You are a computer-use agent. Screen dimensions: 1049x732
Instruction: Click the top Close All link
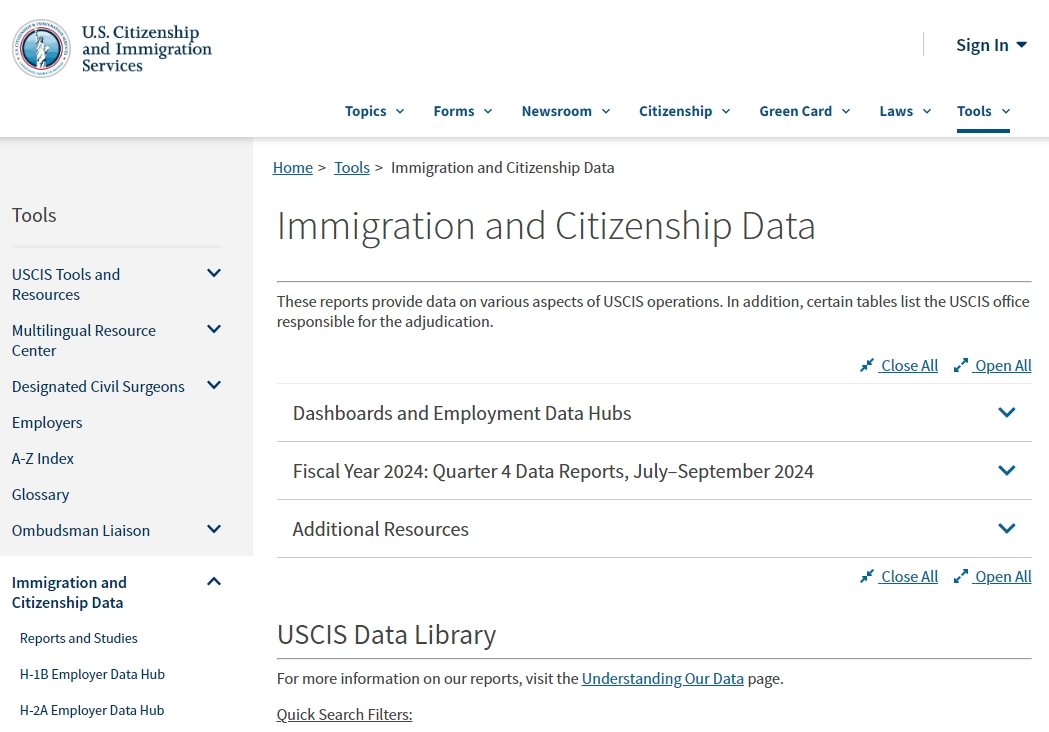[x=908, y=366]
